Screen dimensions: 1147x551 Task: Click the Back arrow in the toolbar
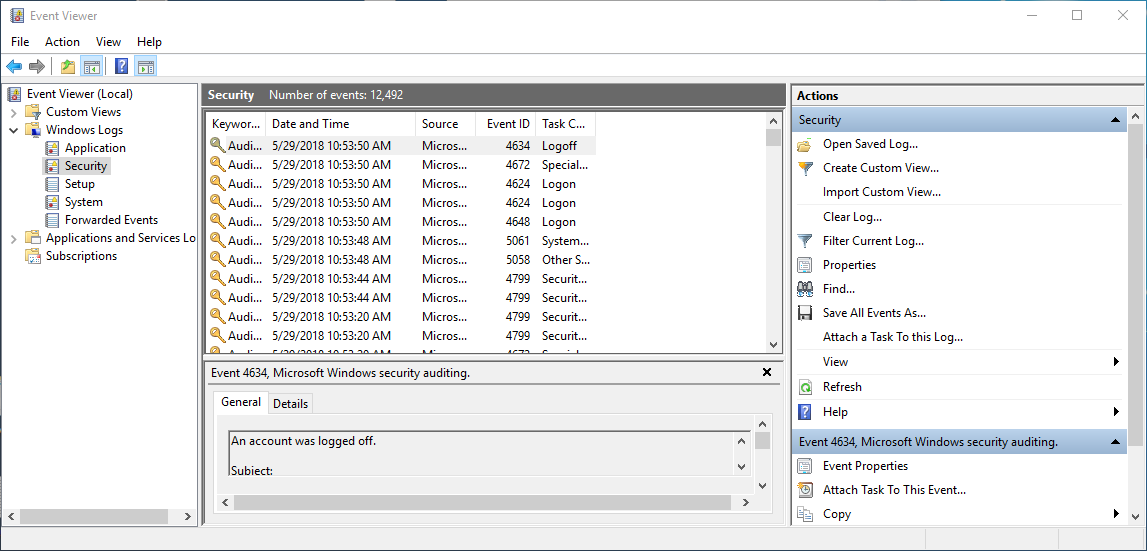pos(14,67)
